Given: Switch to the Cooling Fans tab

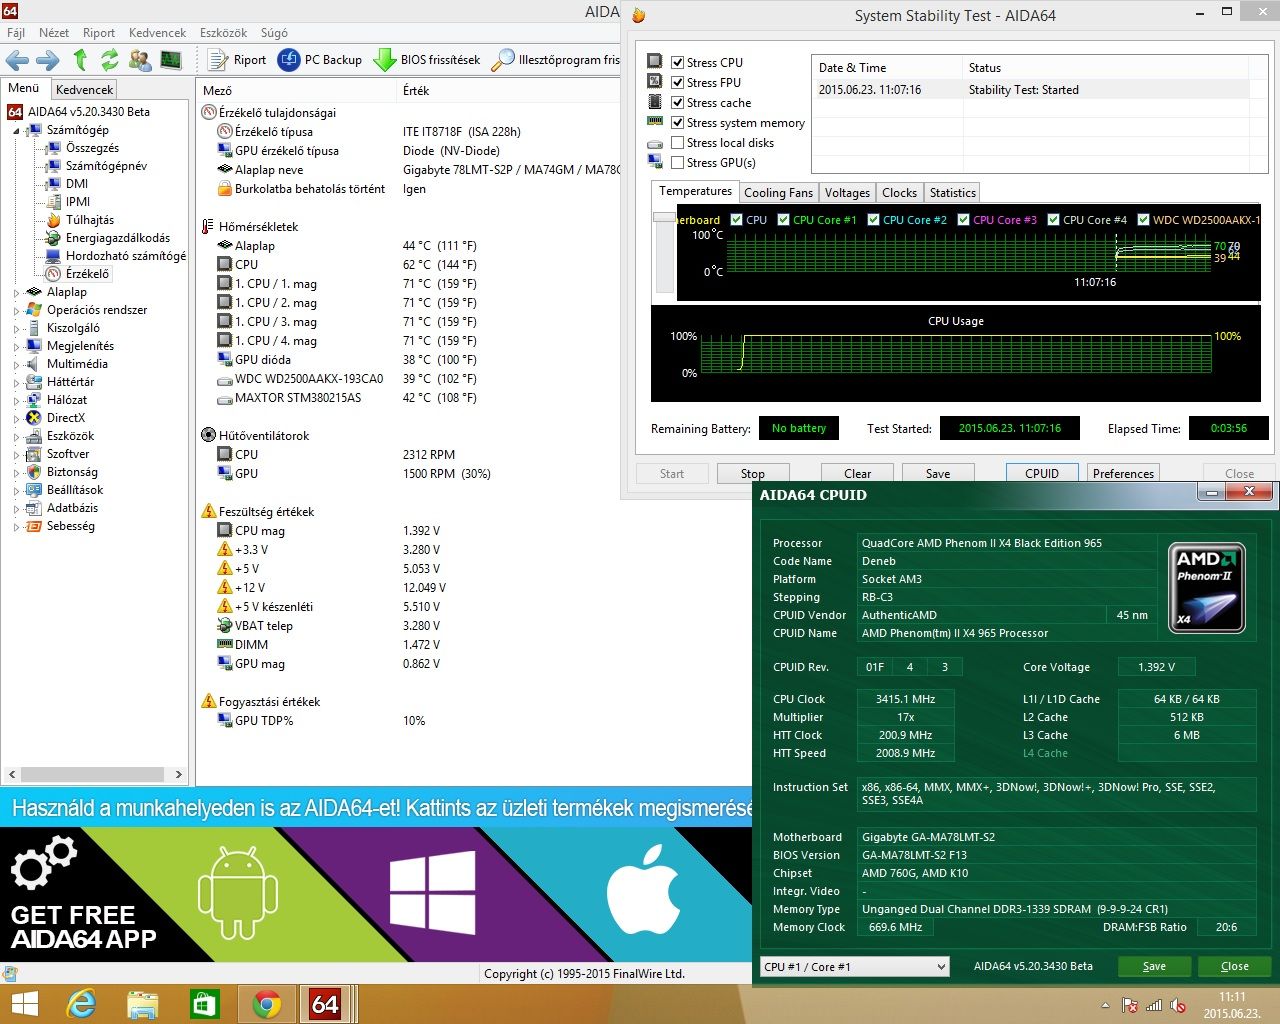Looking at the screenshot, I should point(778,193).
